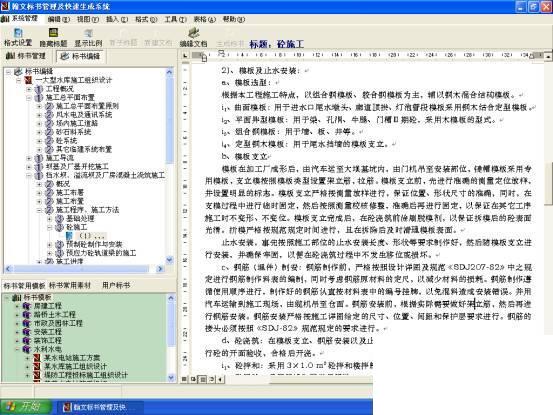Select 其它临建系统布置 in the tree

84,149
